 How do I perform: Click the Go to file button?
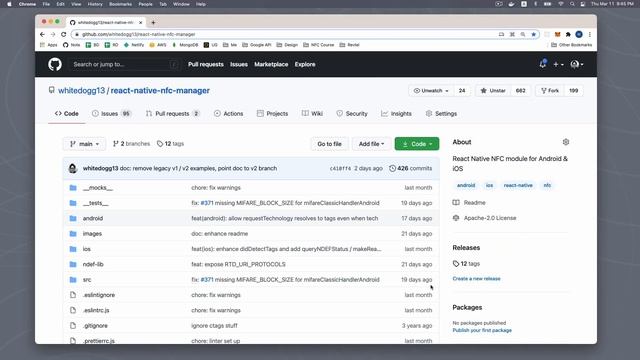tap(329, 144)
